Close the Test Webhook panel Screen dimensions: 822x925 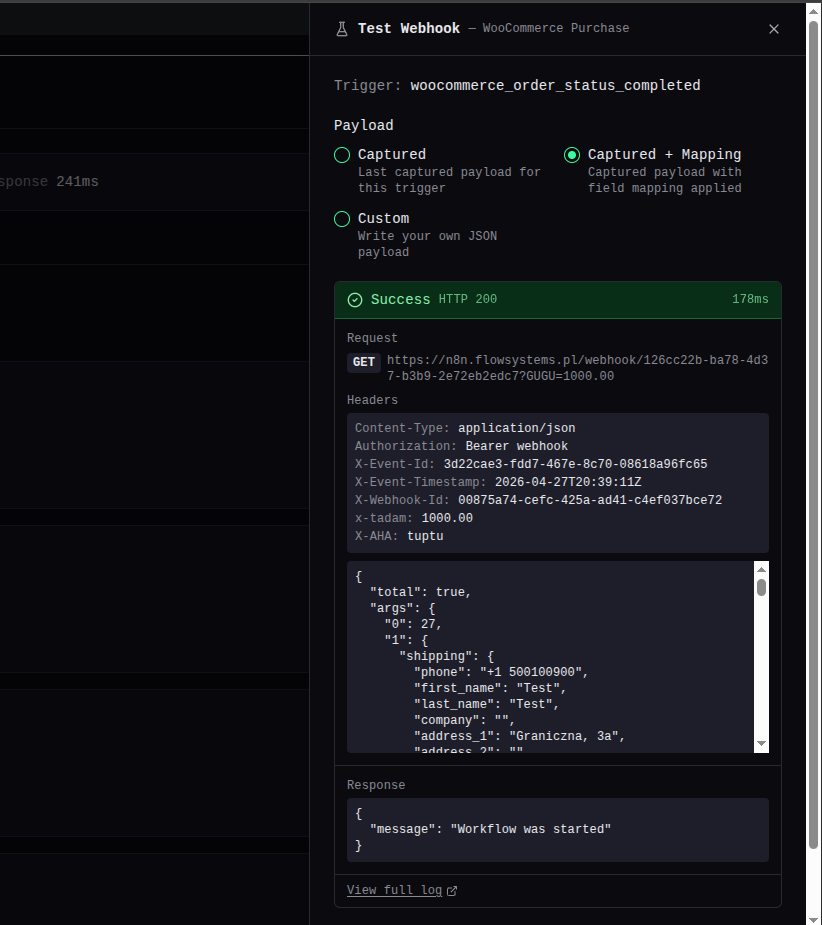[x=774, y=29]
